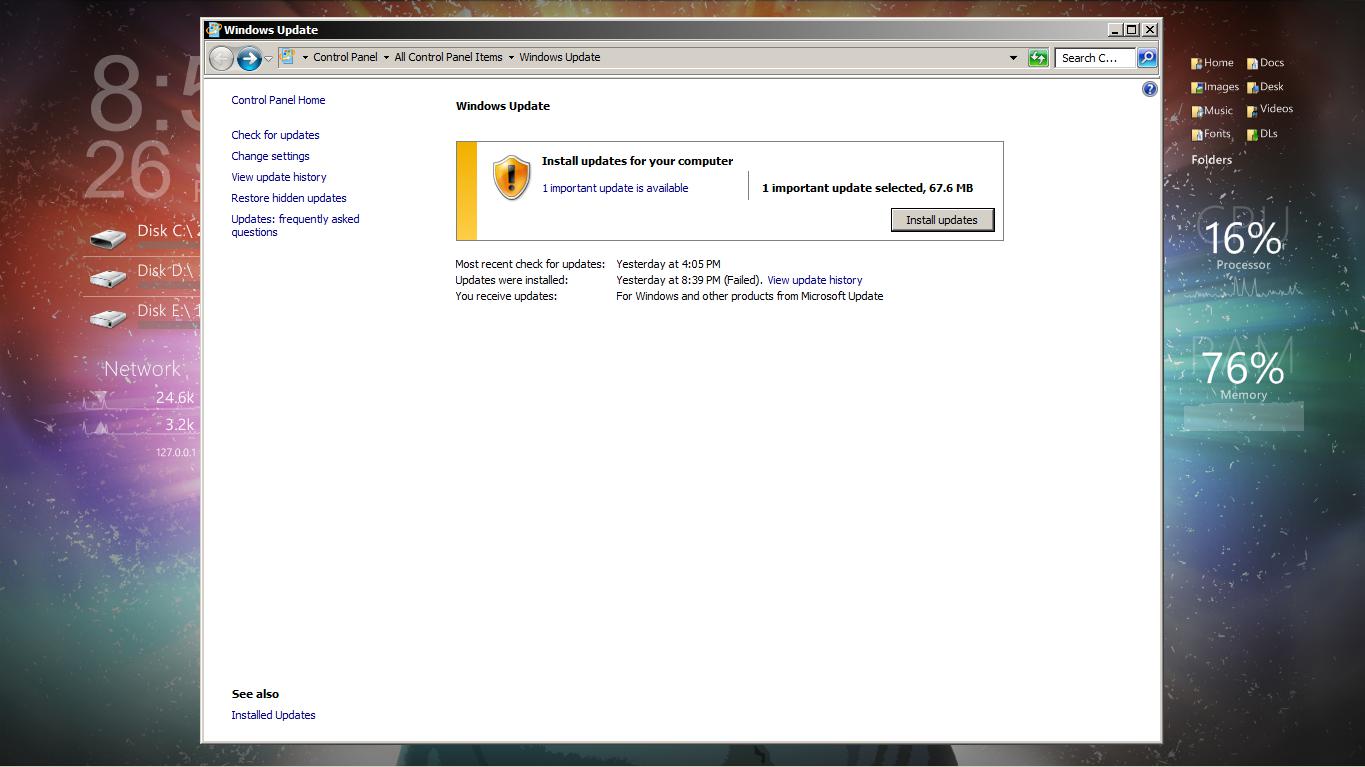Expand dropdown arrow after Control Panel breadcrumb

point(386,58)
